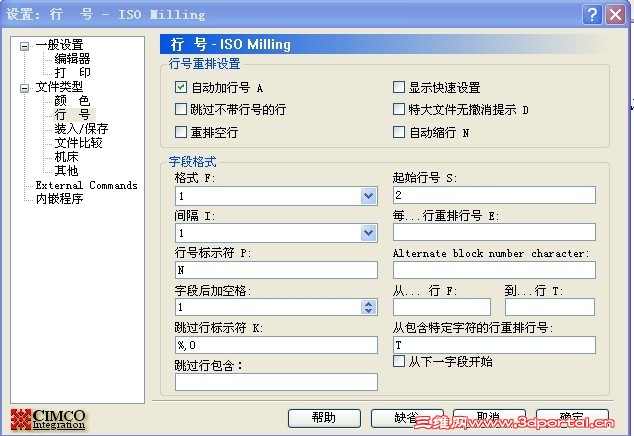634x436 pixels.
Task: Click the 从...行 F input field
Action: pyautogui.click(x=442, y=307)
